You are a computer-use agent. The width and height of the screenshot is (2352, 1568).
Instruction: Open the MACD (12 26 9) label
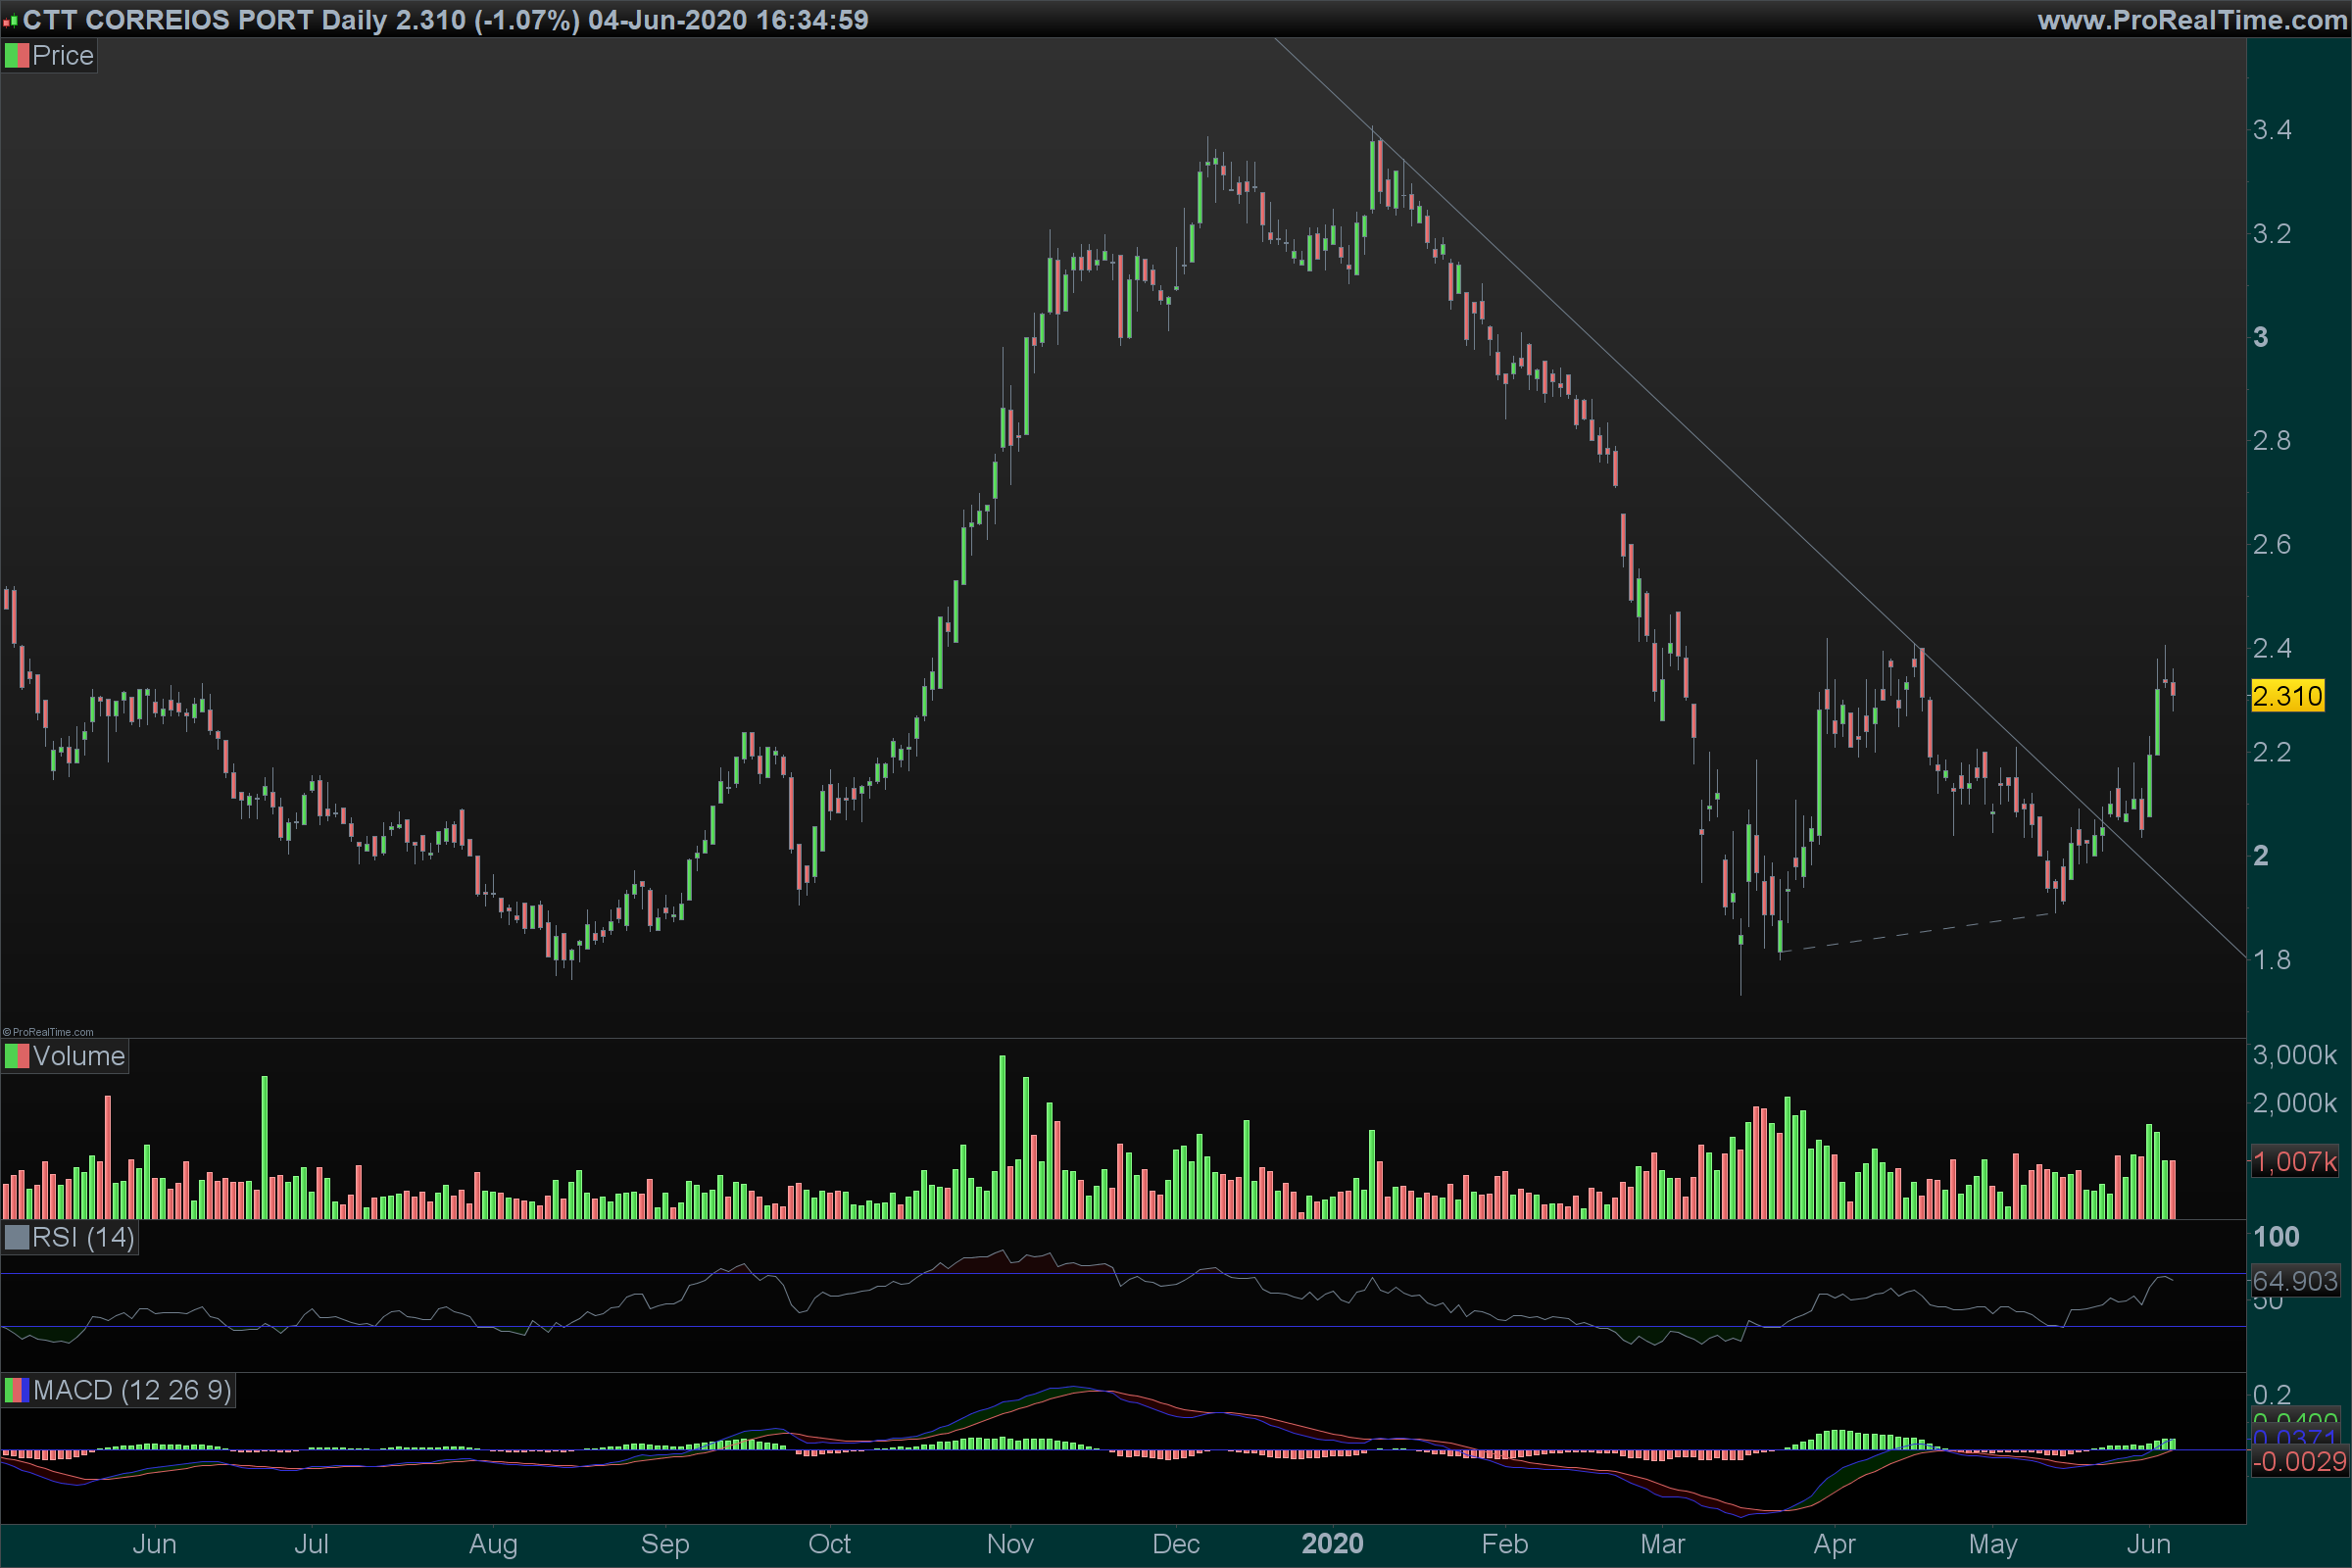coord(132,1390)
